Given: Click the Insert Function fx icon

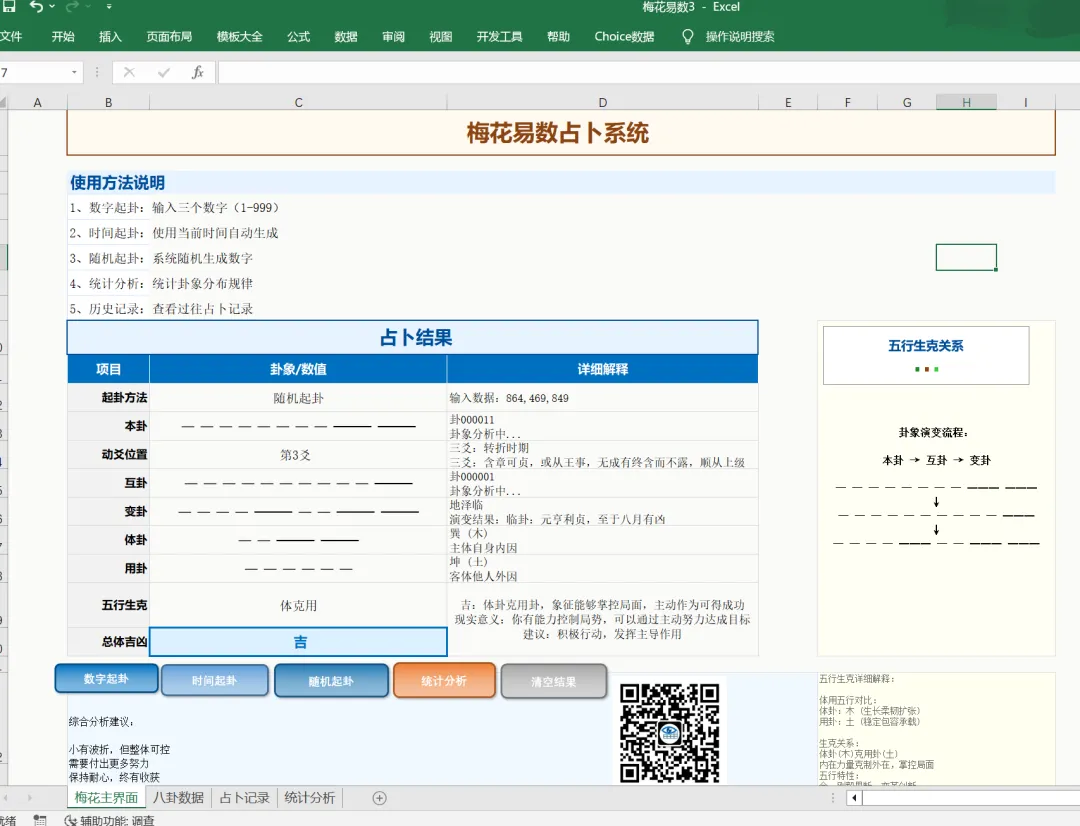Looking at the screenshot, I should point(198,72).
